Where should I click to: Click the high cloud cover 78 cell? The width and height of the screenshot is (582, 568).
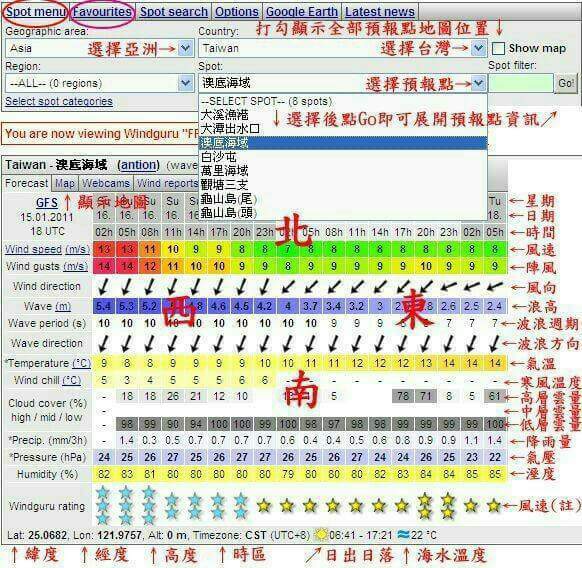point(403,396)
